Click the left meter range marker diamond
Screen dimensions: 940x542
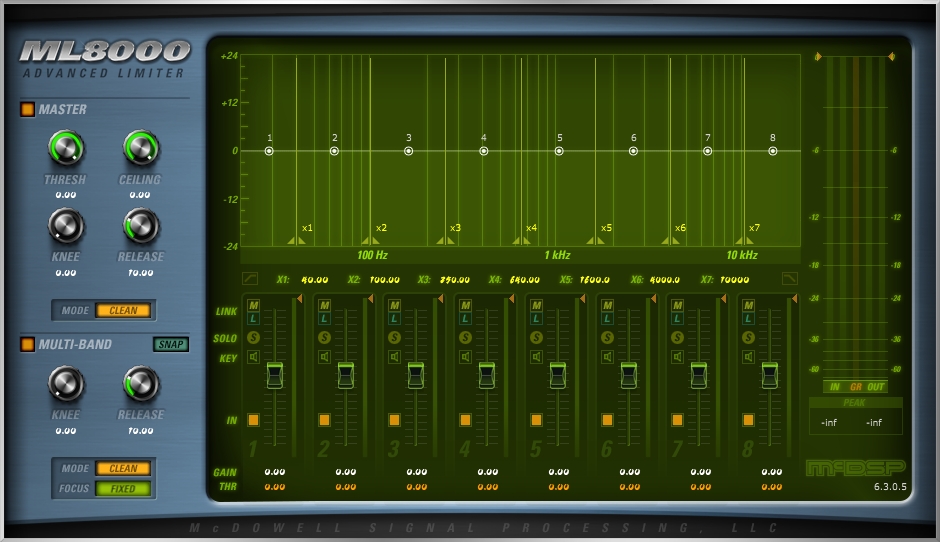click(818, 56)
